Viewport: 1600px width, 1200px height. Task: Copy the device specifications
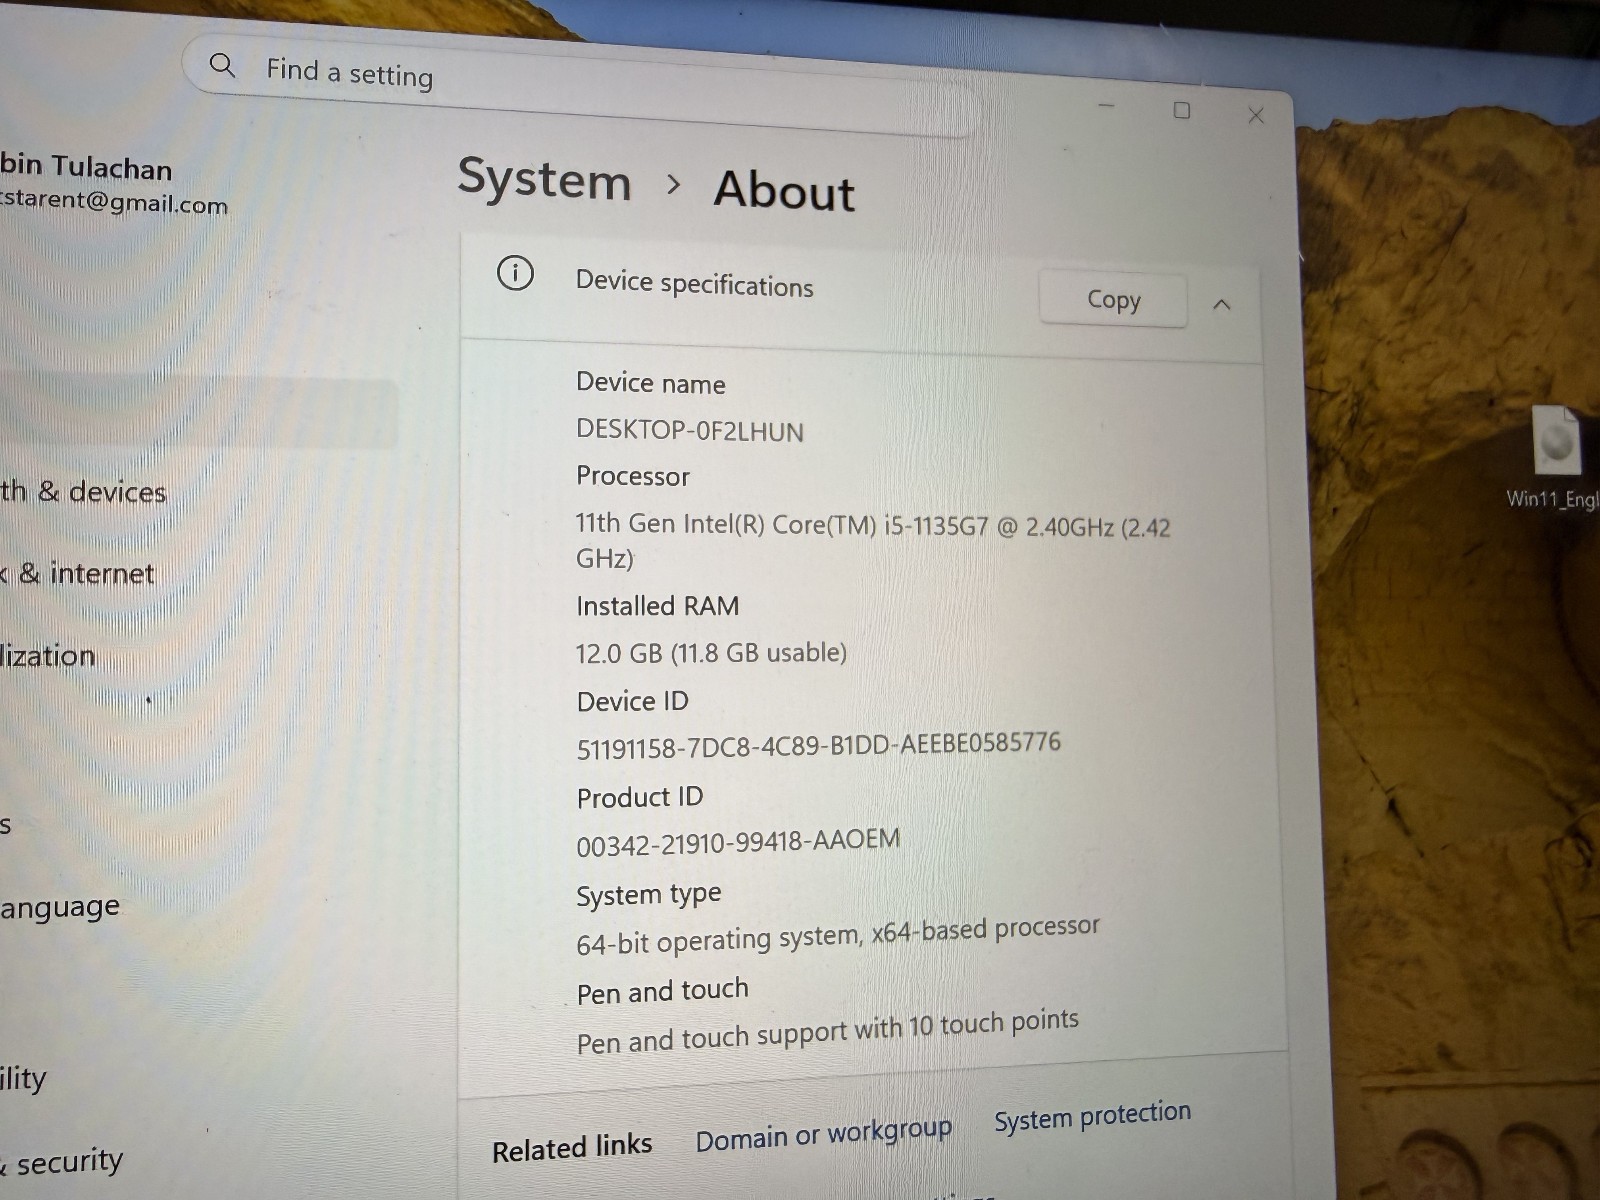click(1113, 299)
